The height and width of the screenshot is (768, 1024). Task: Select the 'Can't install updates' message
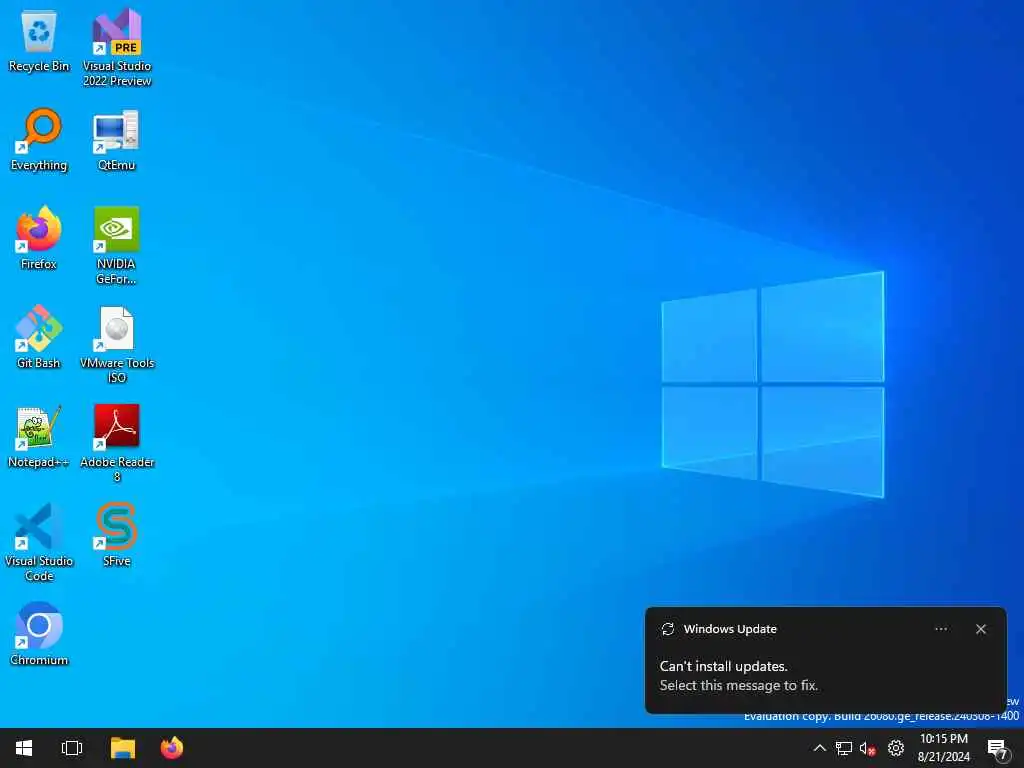[724, 666]
